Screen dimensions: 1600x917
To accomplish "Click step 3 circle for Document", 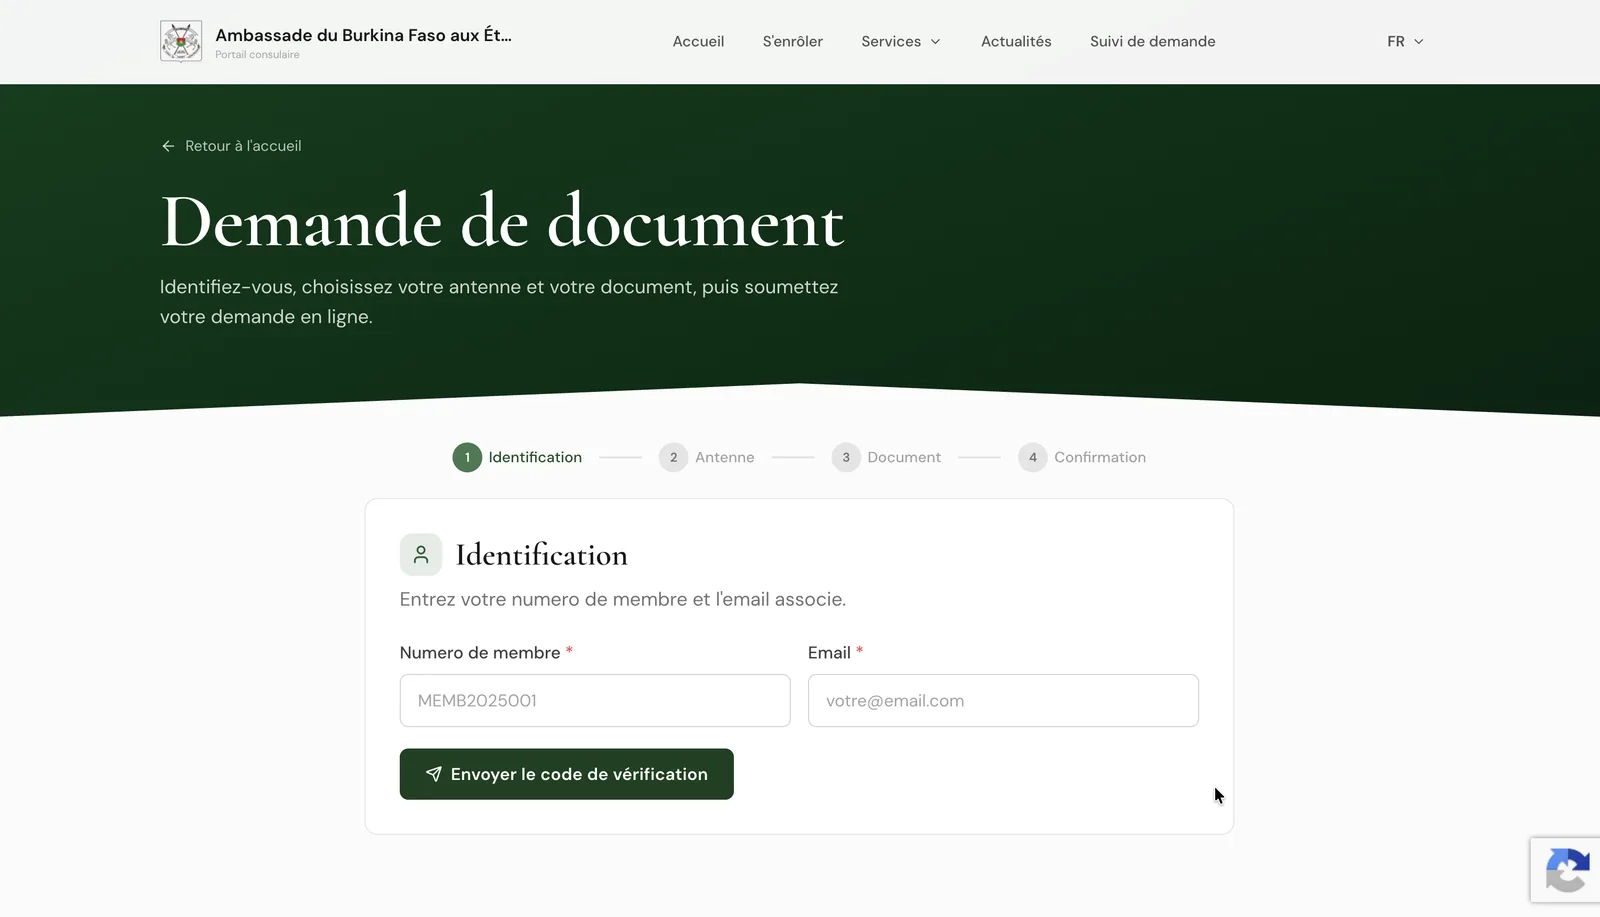I will (x=846, y=457).
